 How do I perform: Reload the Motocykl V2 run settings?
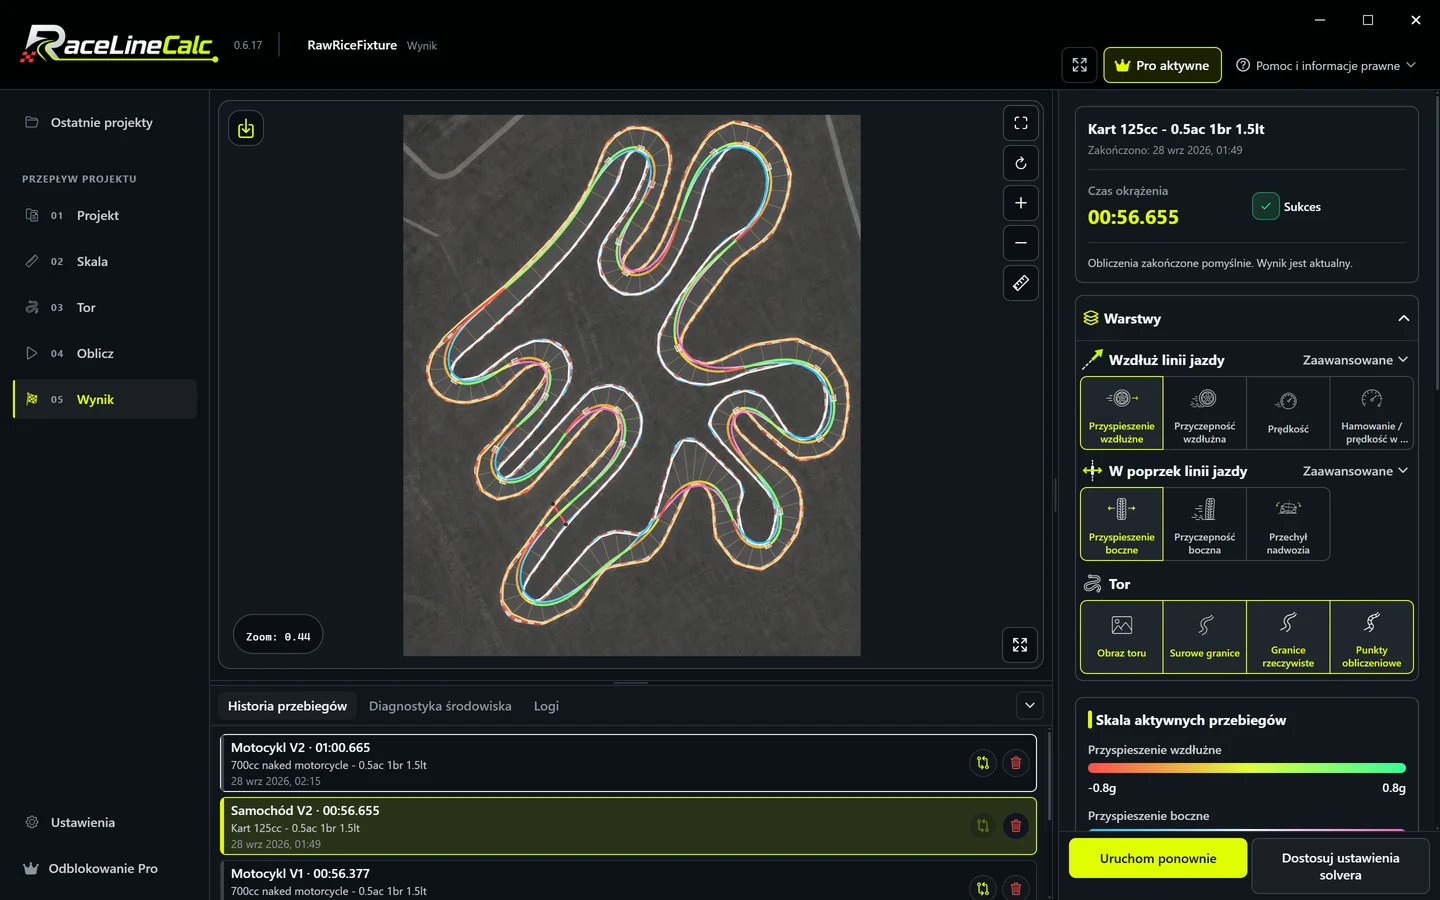tap(982, 763)
